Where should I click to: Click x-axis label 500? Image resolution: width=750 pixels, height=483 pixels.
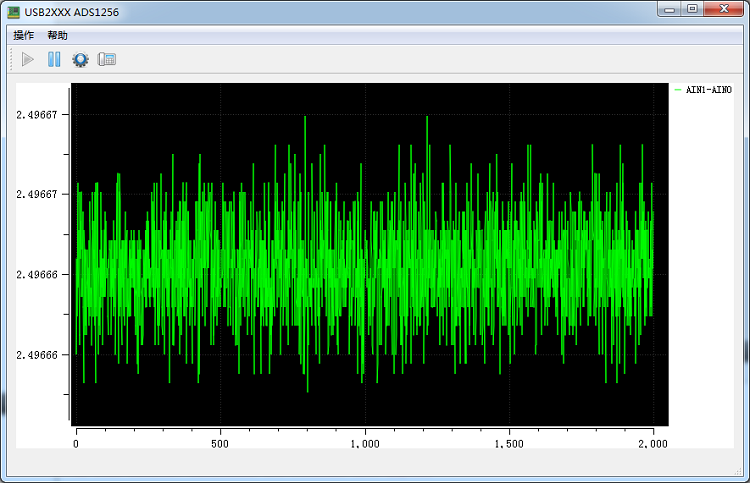pyautogui.click(x=220, y=444)
